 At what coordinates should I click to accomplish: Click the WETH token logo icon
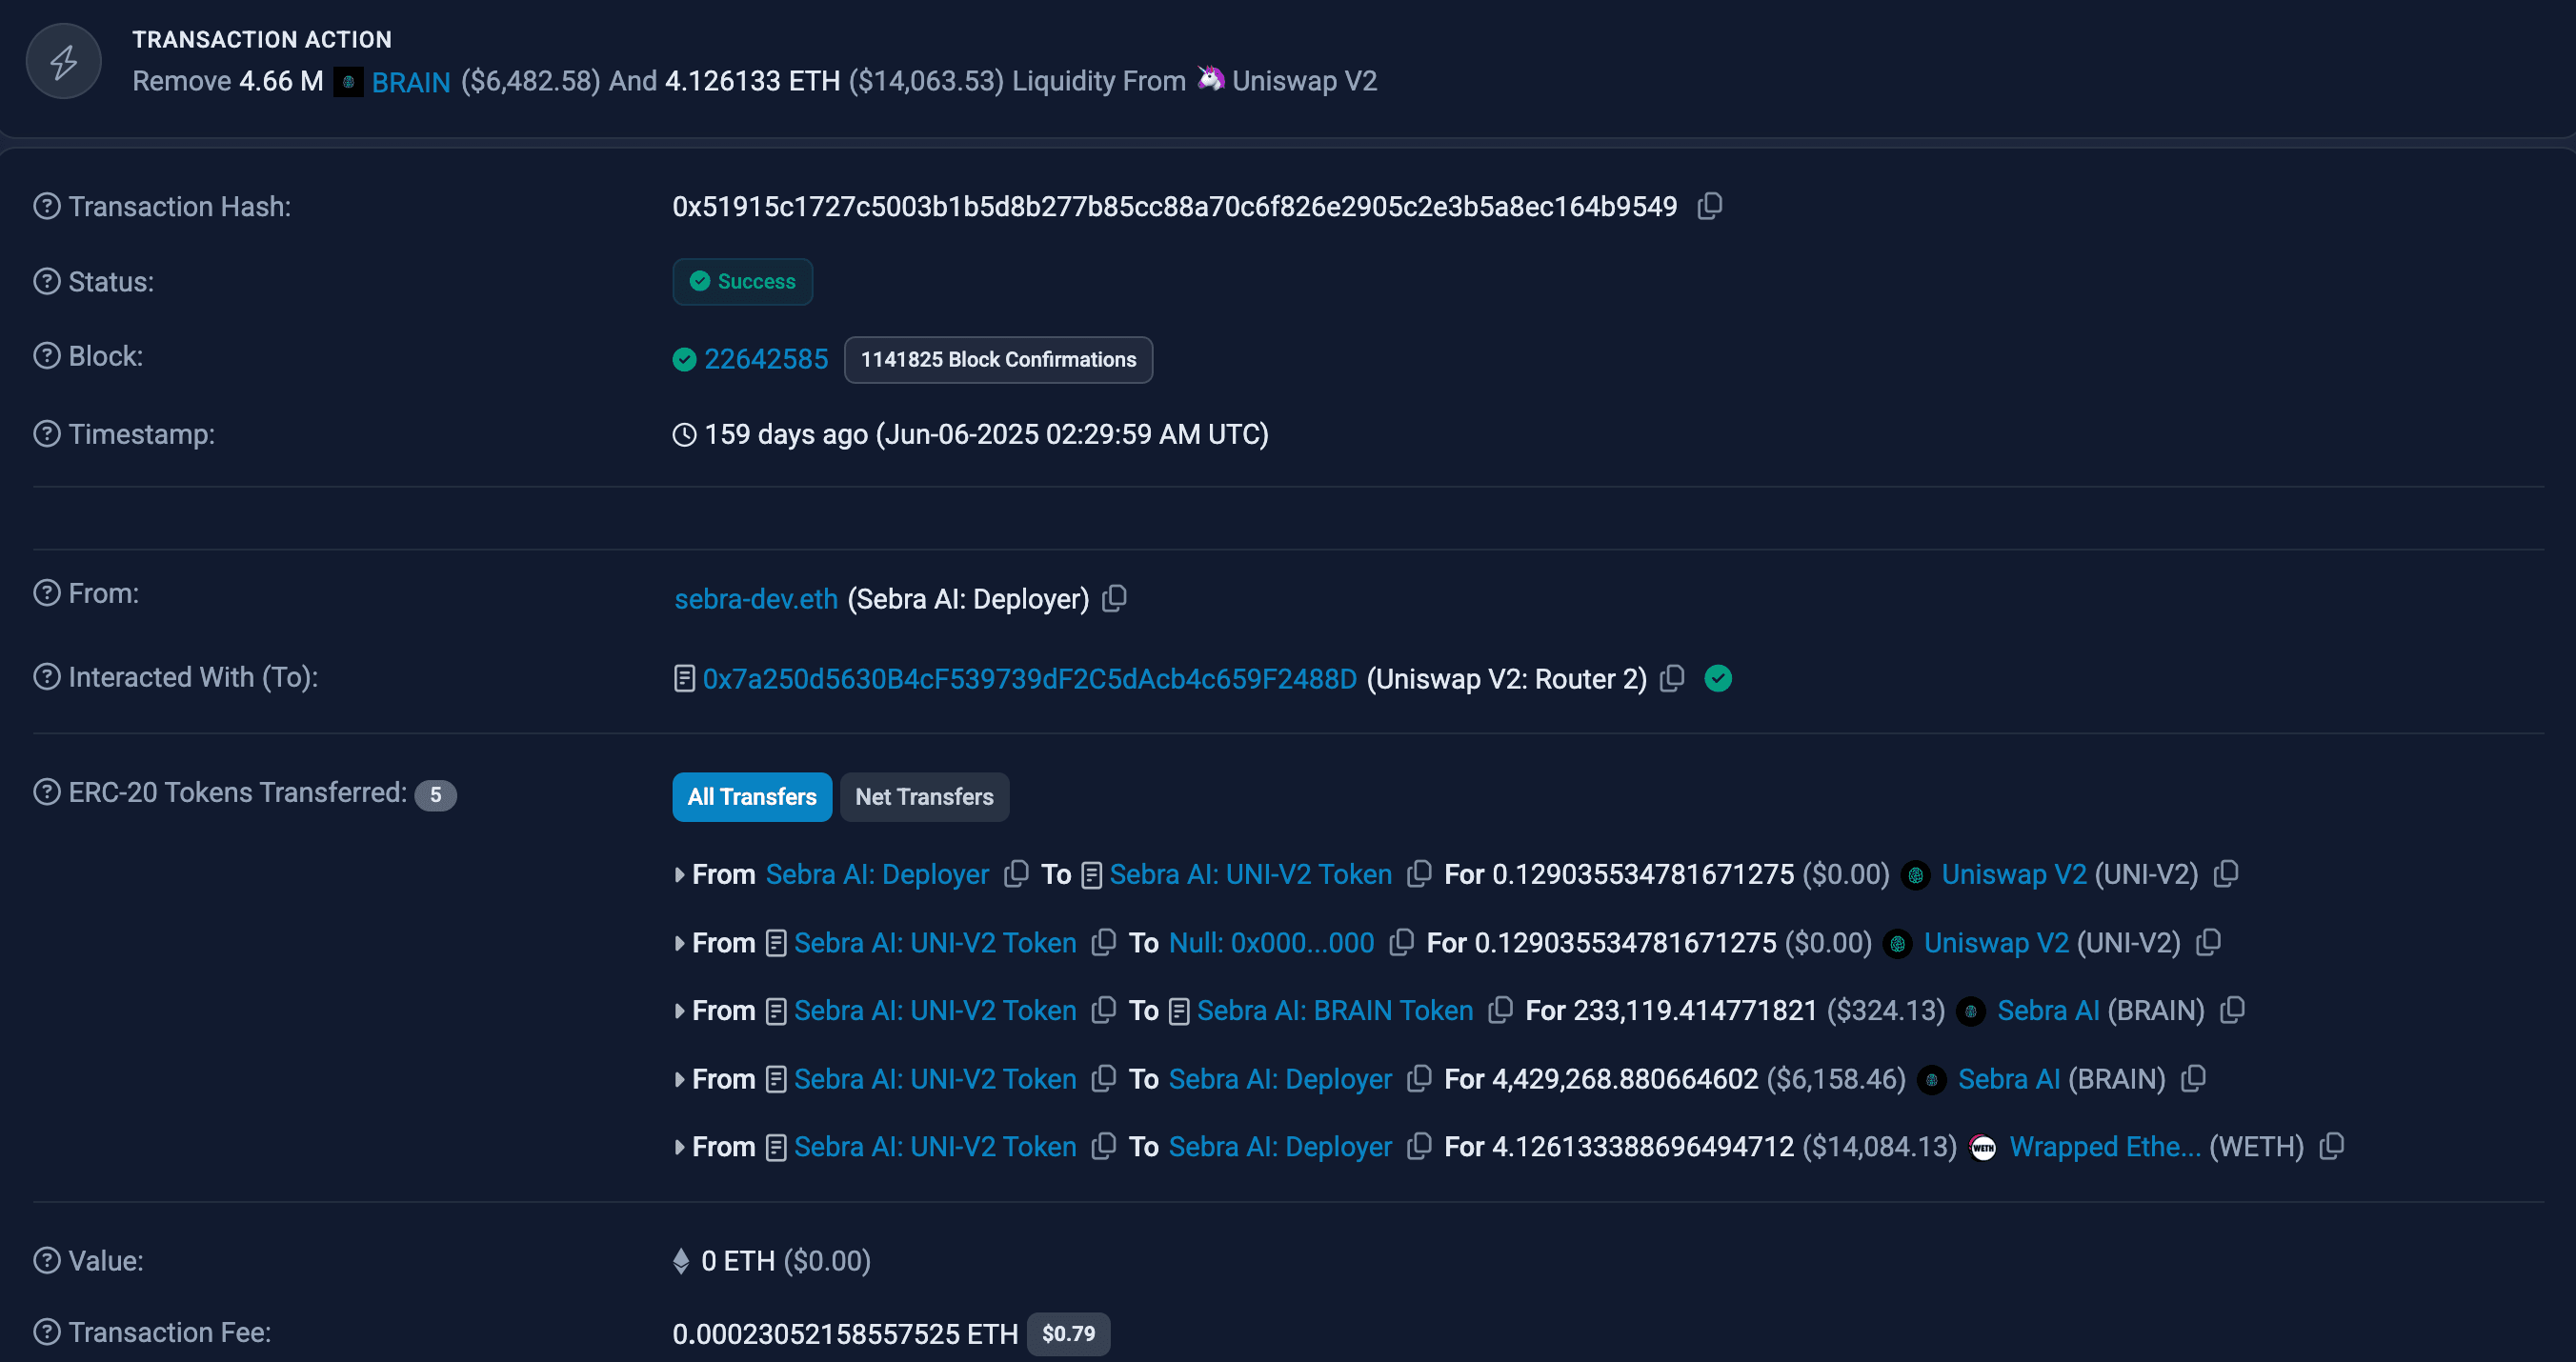pyautogui.click(x=1983, y=1147)
